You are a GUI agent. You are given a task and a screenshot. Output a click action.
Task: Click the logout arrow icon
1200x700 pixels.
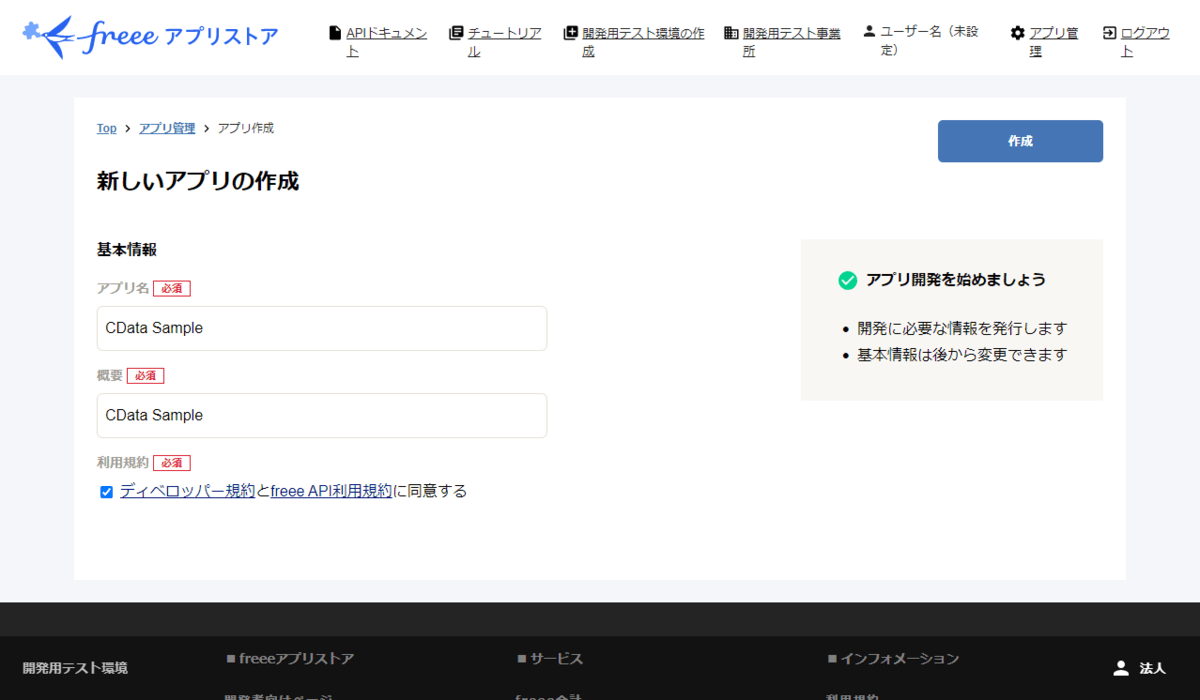click(x=1110, y=33)
